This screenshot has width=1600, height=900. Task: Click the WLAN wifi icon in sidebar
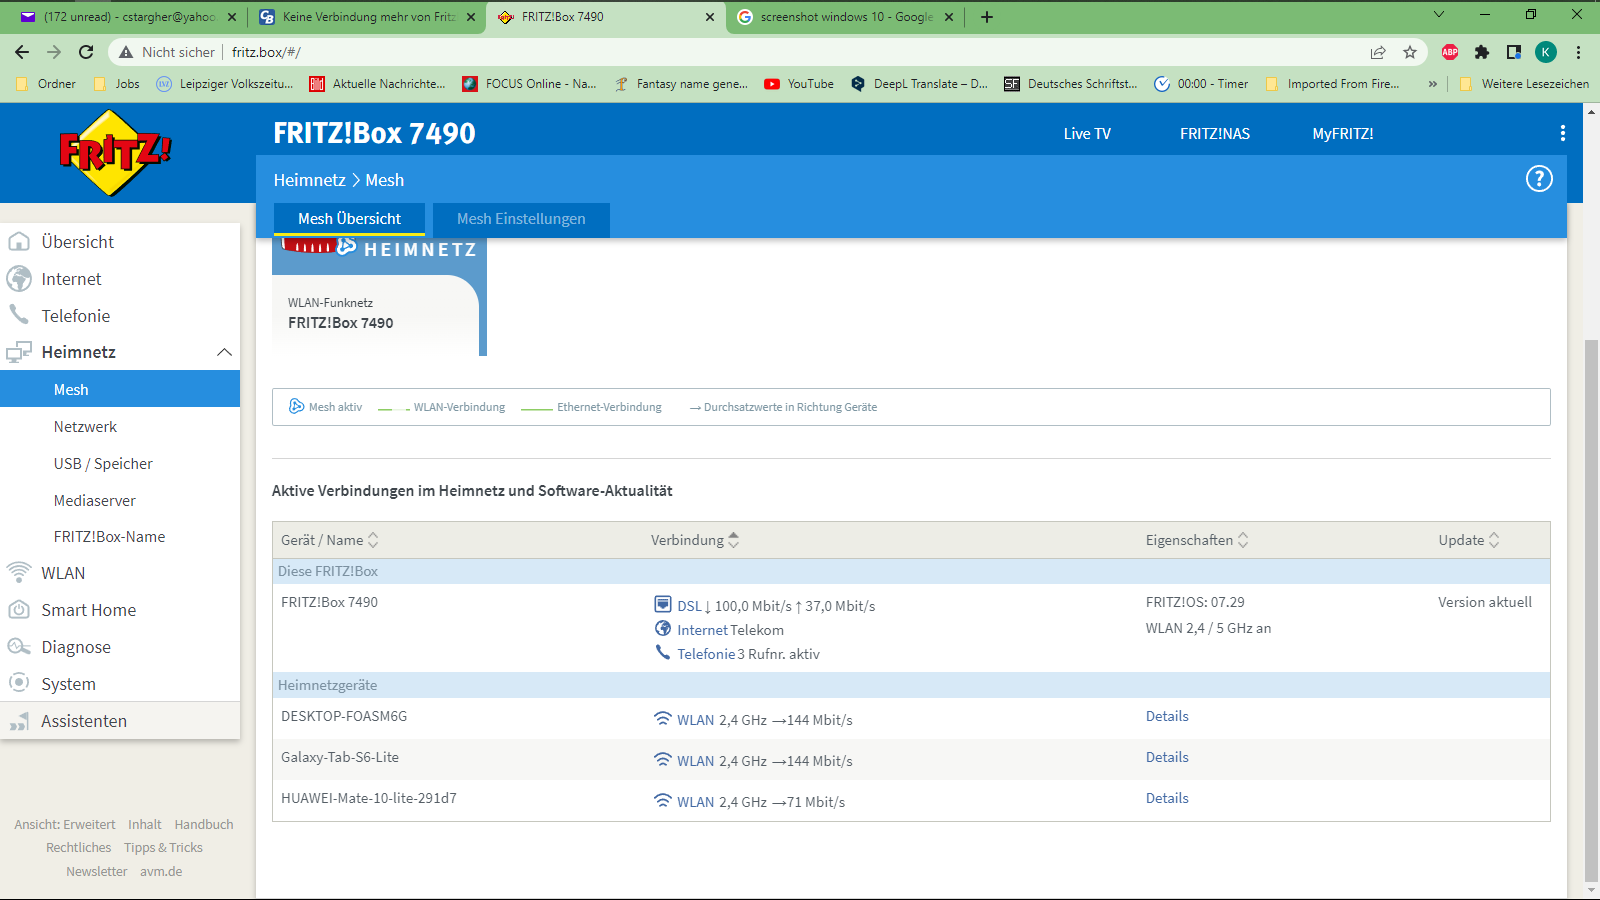click(x=19, y=572)
